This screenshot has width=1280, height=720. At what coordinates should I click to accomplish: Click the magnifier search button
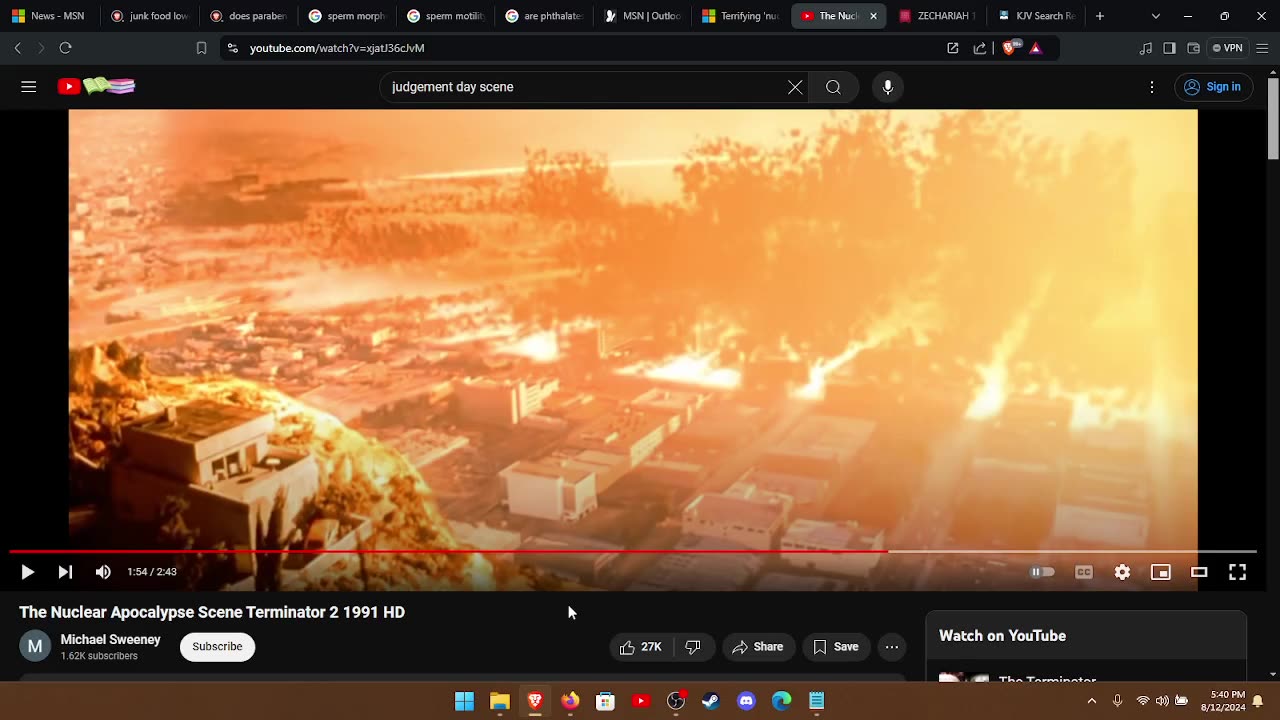pyautogui.click(x=833, y=87)
